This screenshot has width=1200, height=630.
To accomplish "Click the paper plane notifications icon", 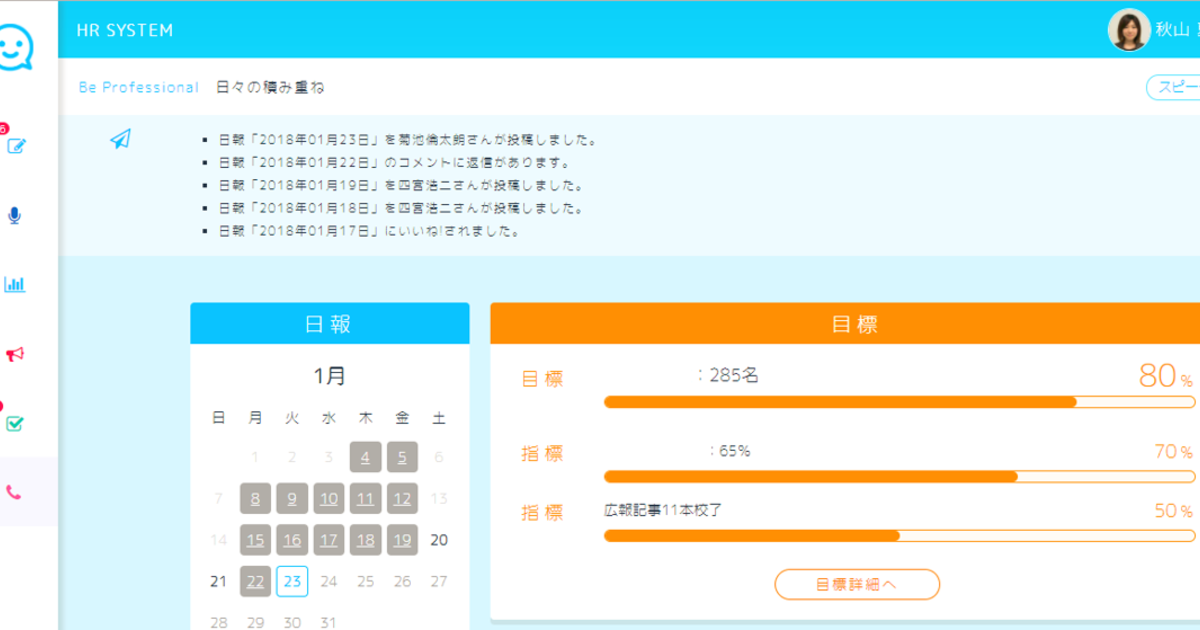I will coord(121,139).
